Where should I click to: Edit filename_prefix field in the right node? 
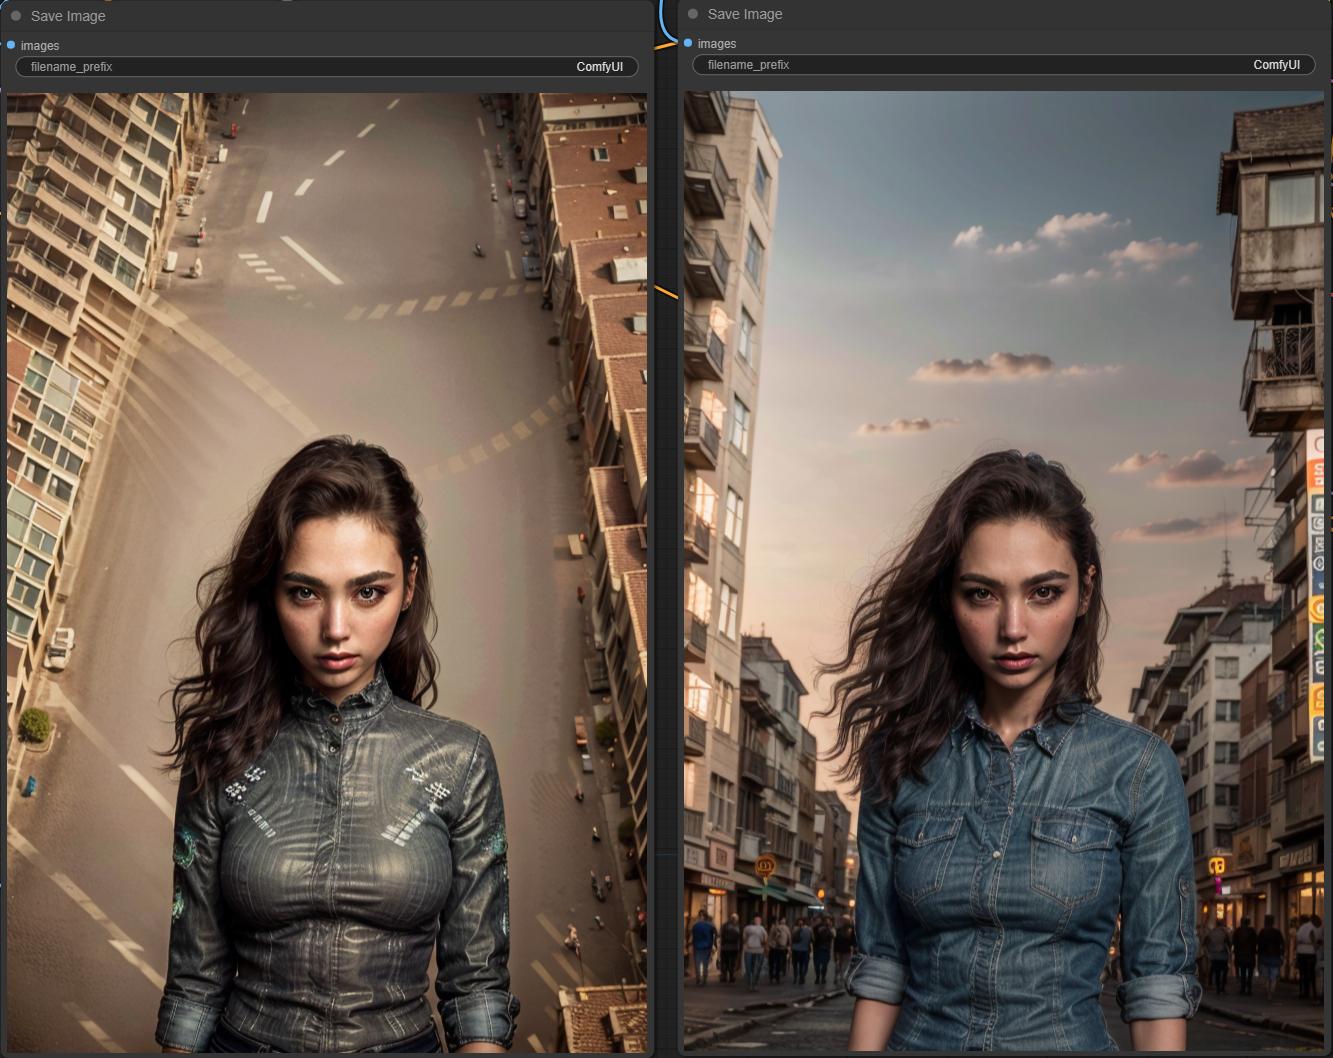(1004, 65)
